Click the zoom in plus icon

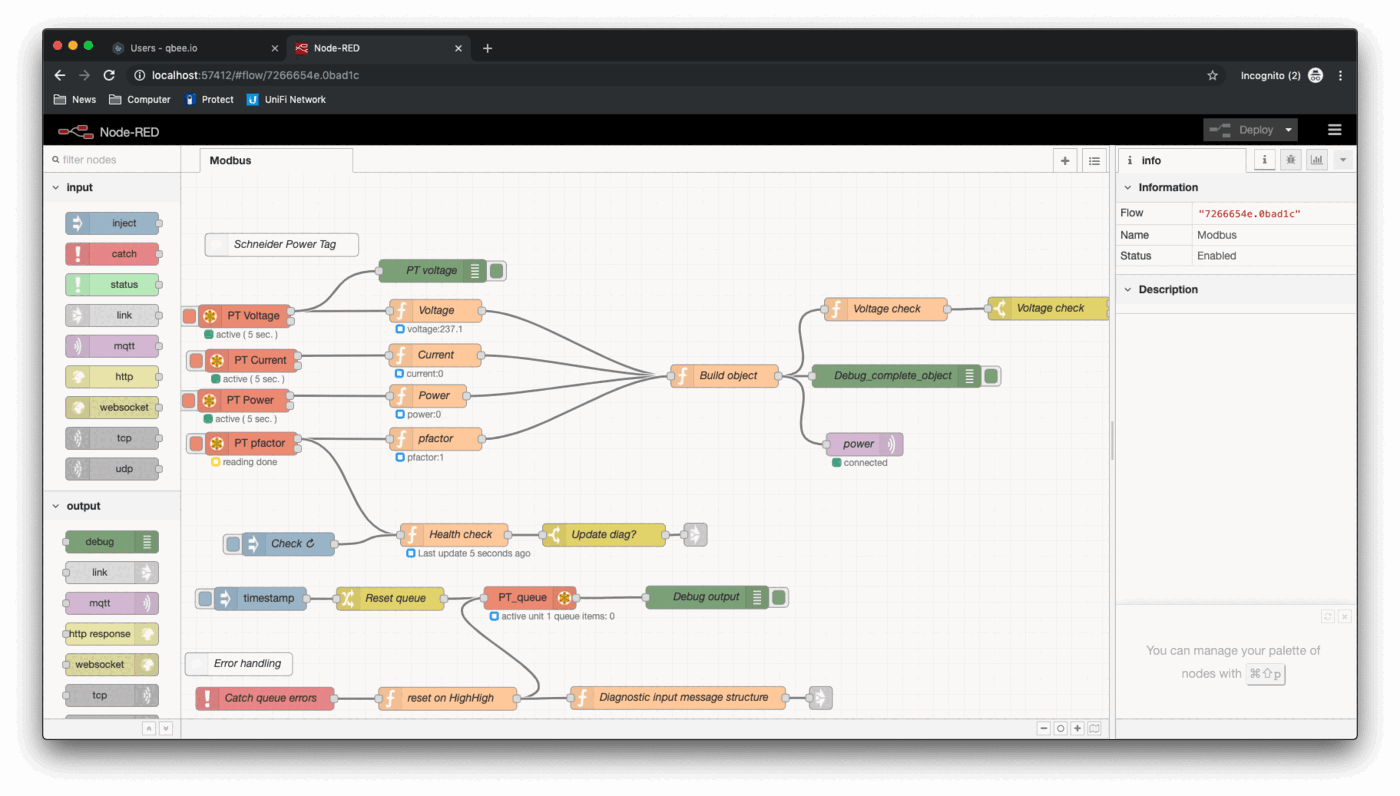coord(1078,728)
